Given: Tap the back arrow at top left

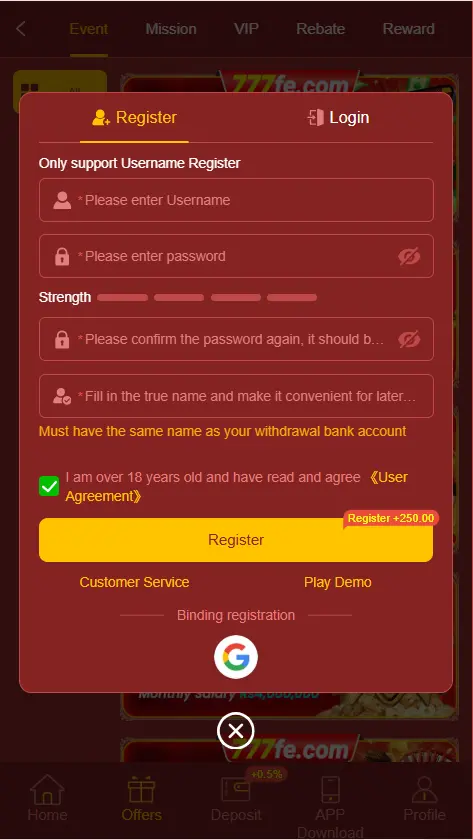Looking at the screenshot, I should 21,28.
